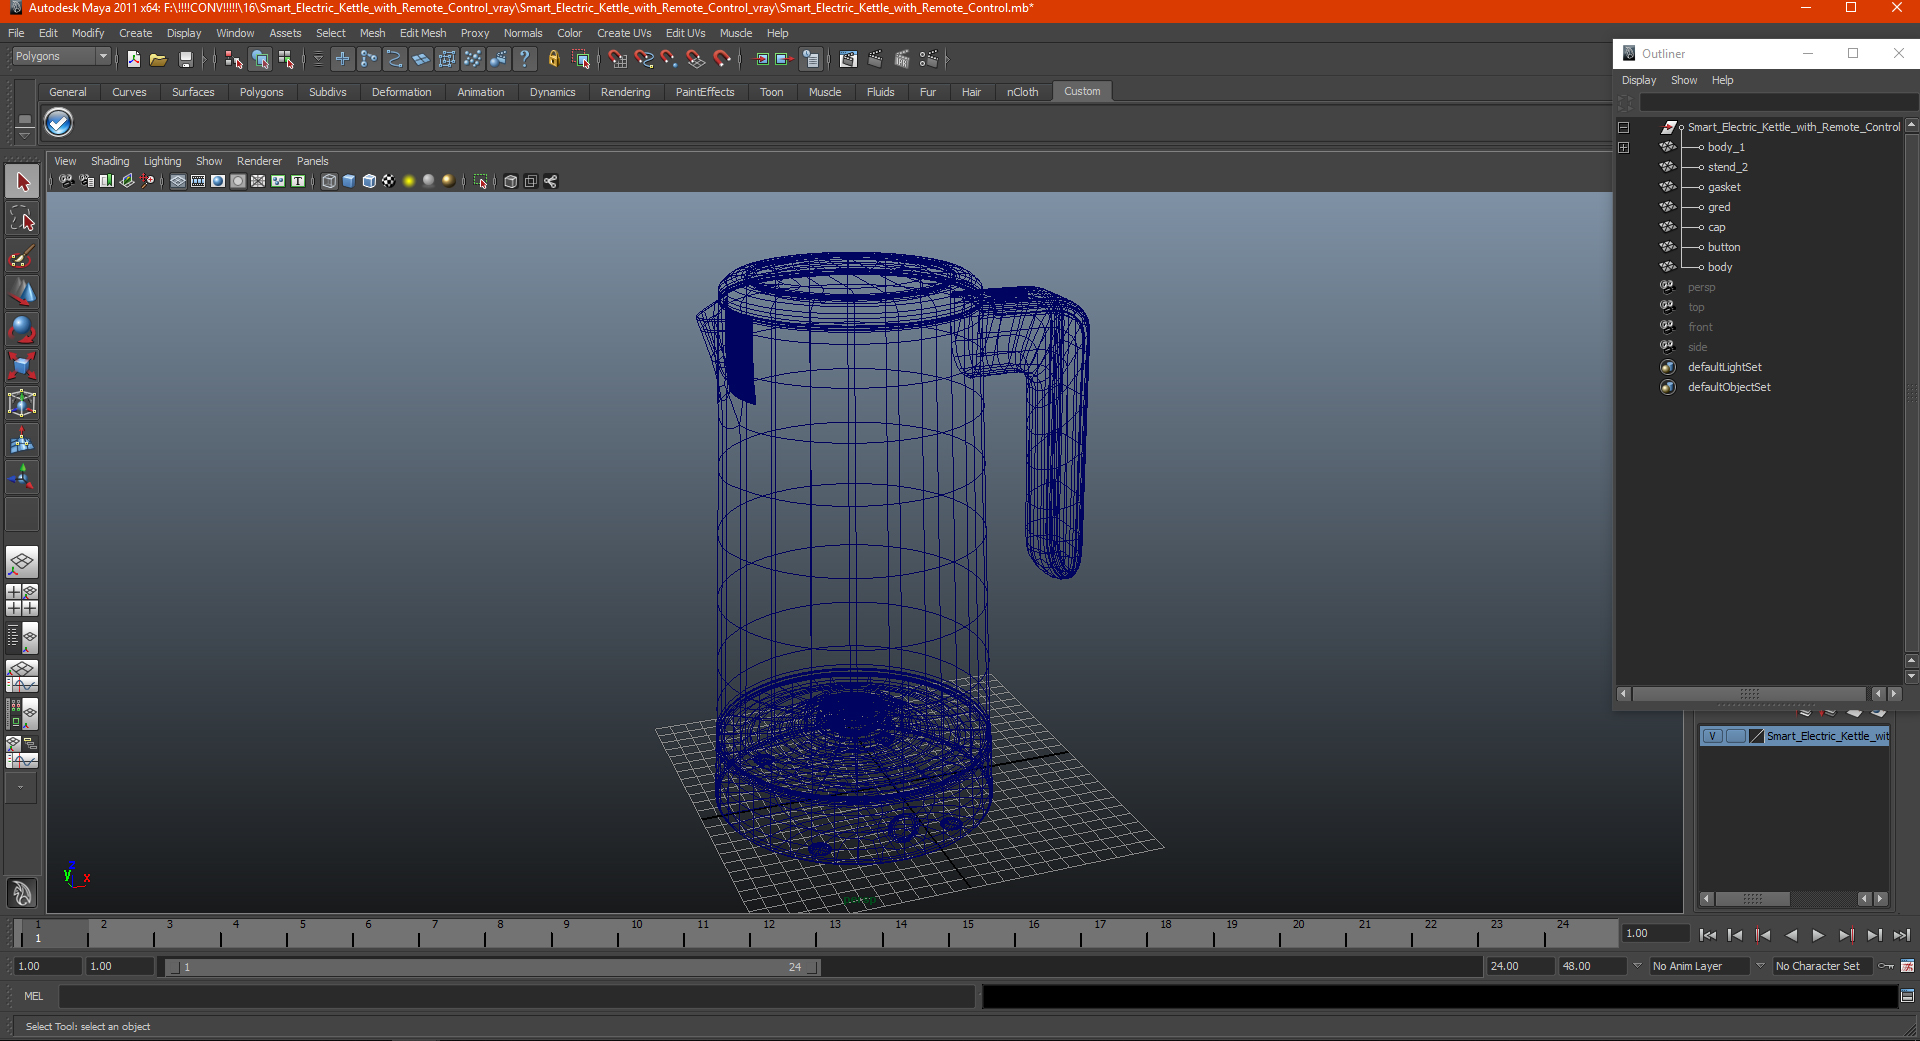
Task: Choose the Lasso select tool
Action: tap(22, 219)
